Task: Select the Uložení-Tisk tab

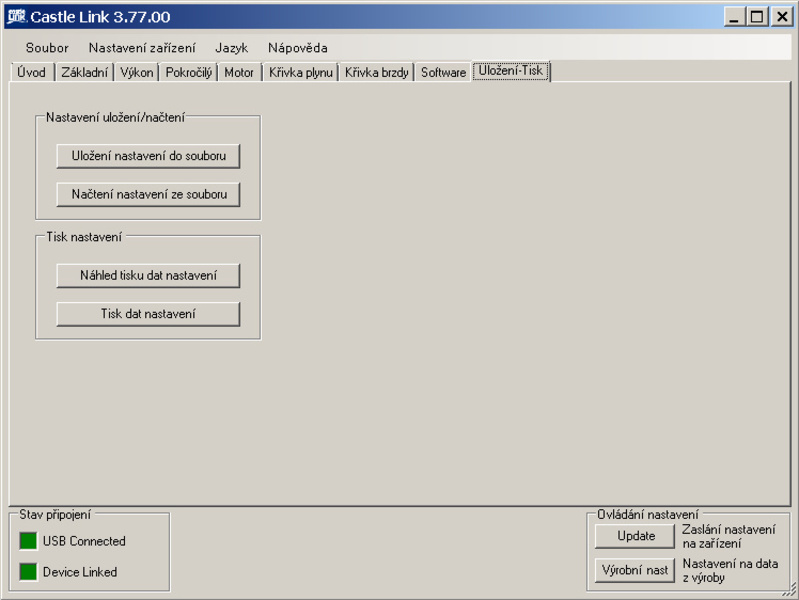Action: [x=511, y=71]
